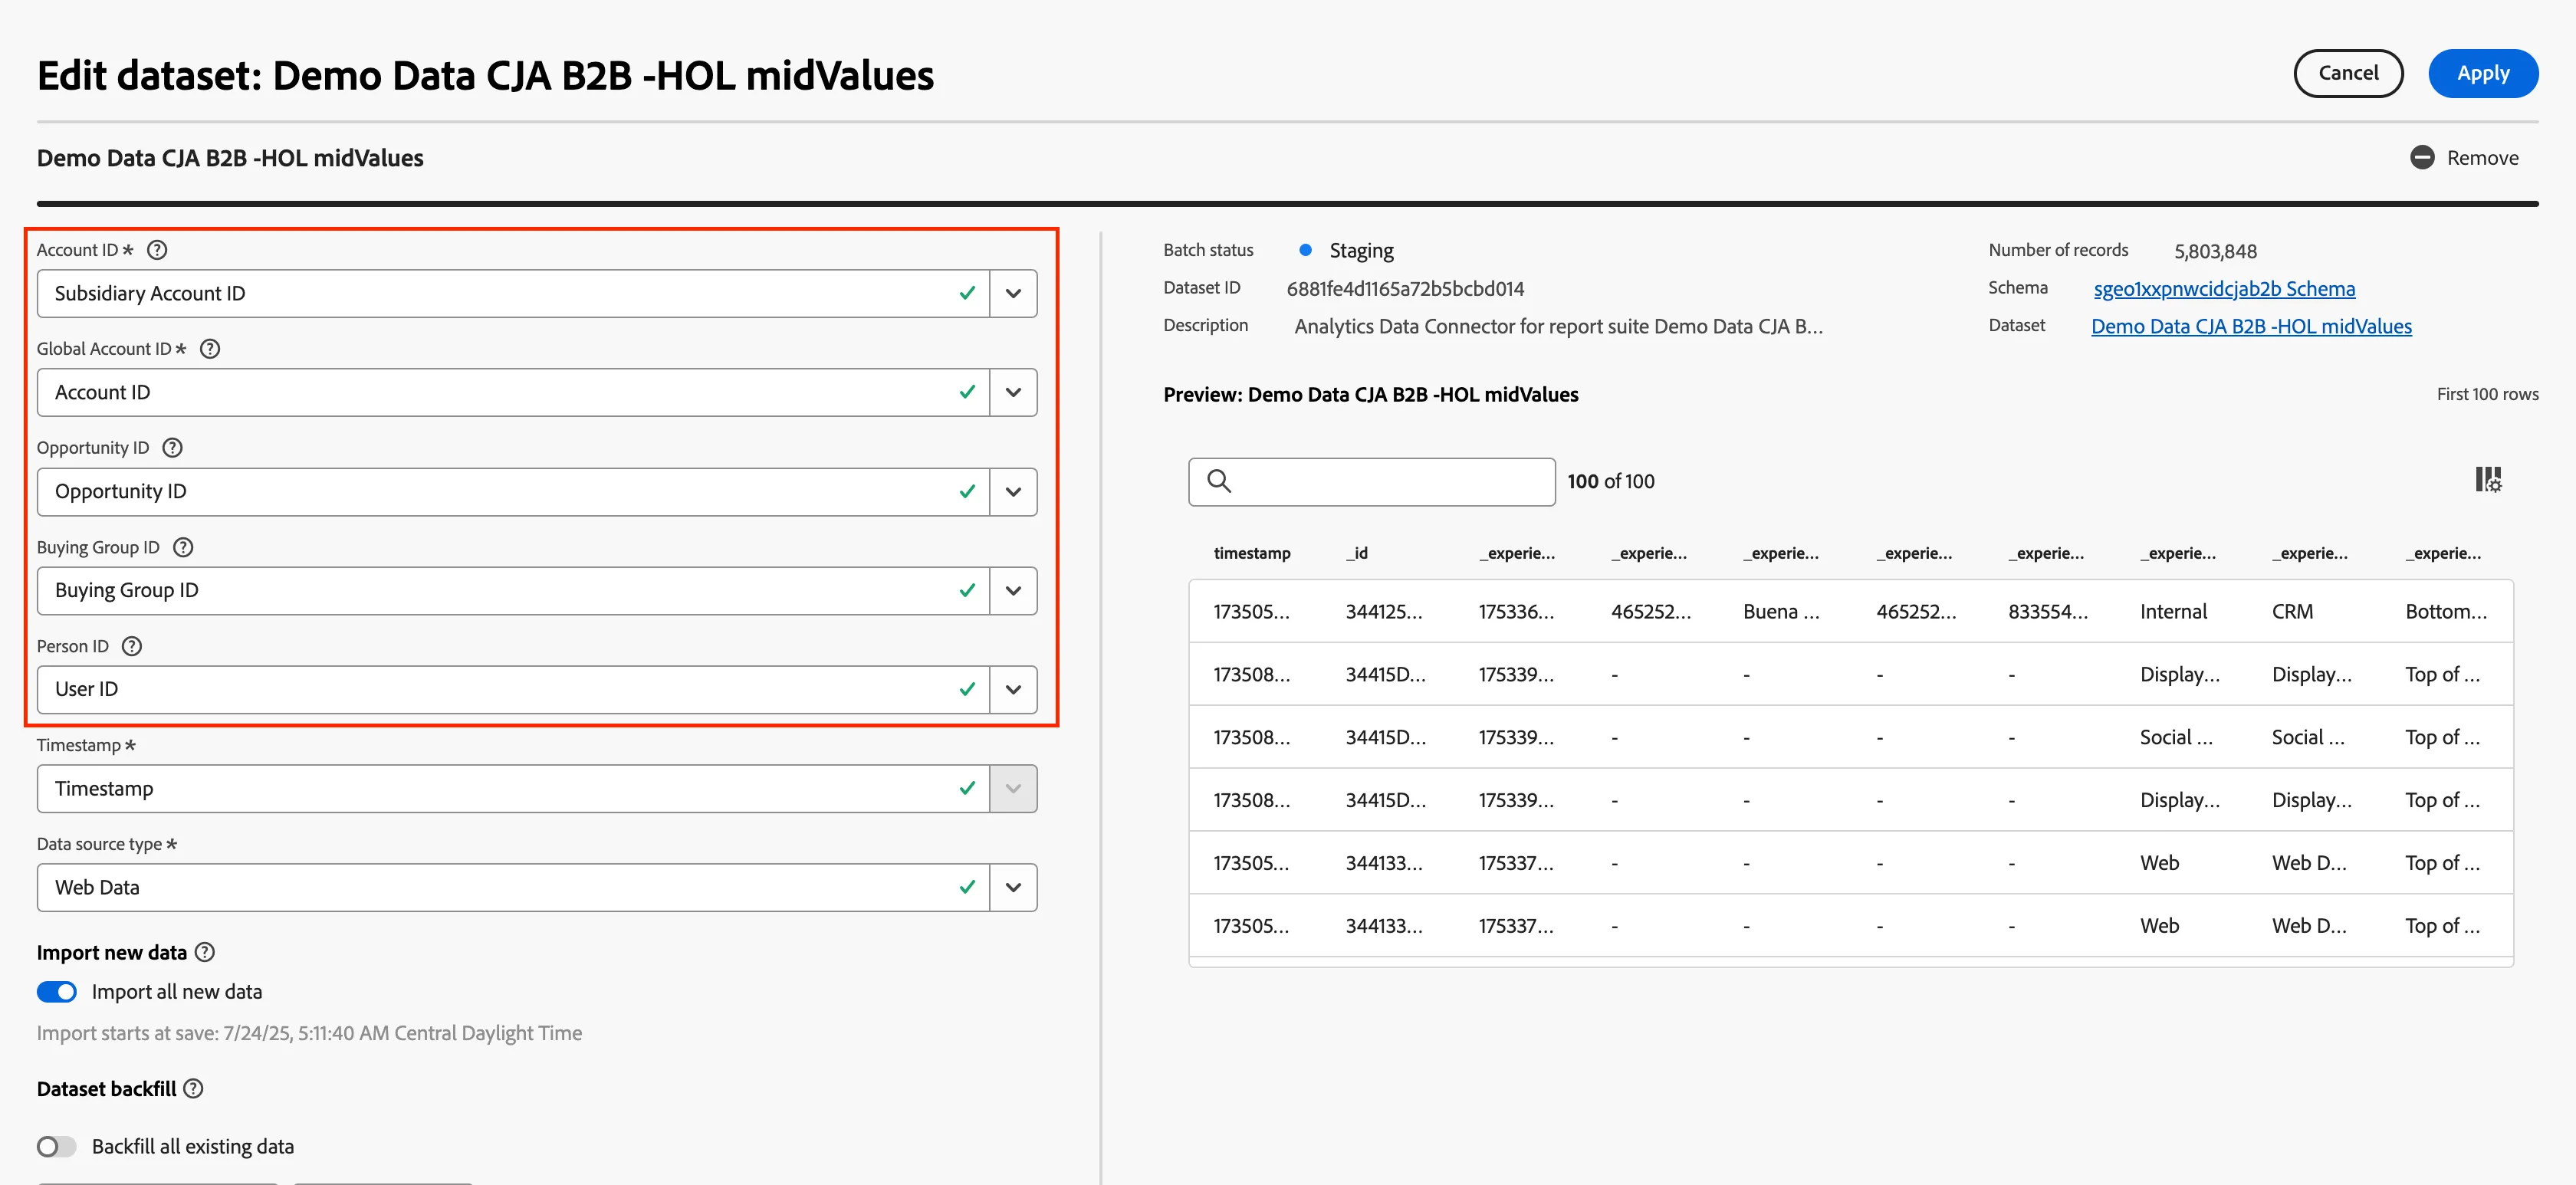Click Dataset ID value 6881fe4d1165a72b5bcbd014

pyautogui.click(x=1405, y=288)
